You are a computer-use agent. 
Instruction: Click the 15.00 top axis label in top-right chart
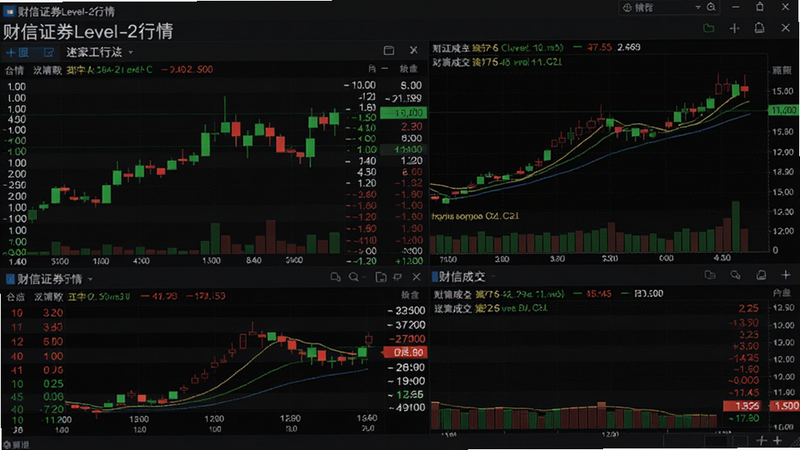click(x=783, y=91)
